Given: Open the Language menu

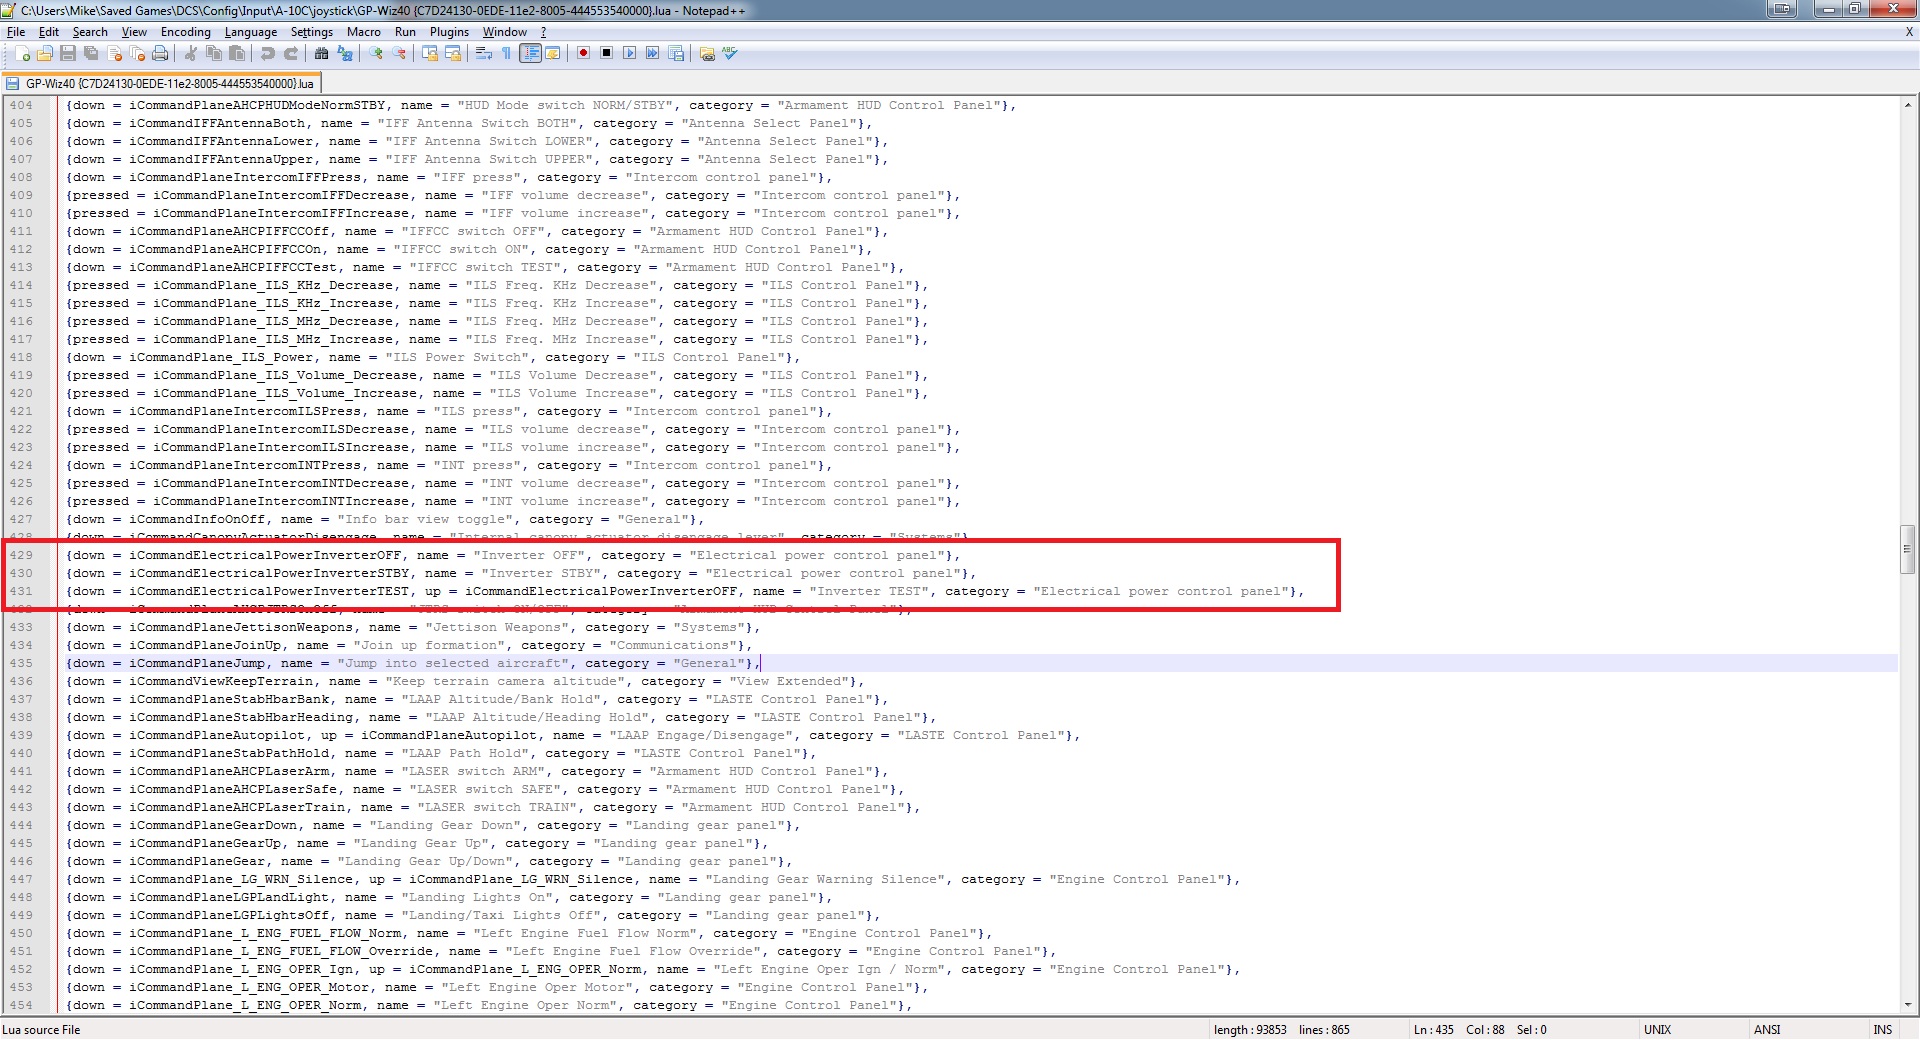Looking at the screenshot, I should (x=251, y=32).
